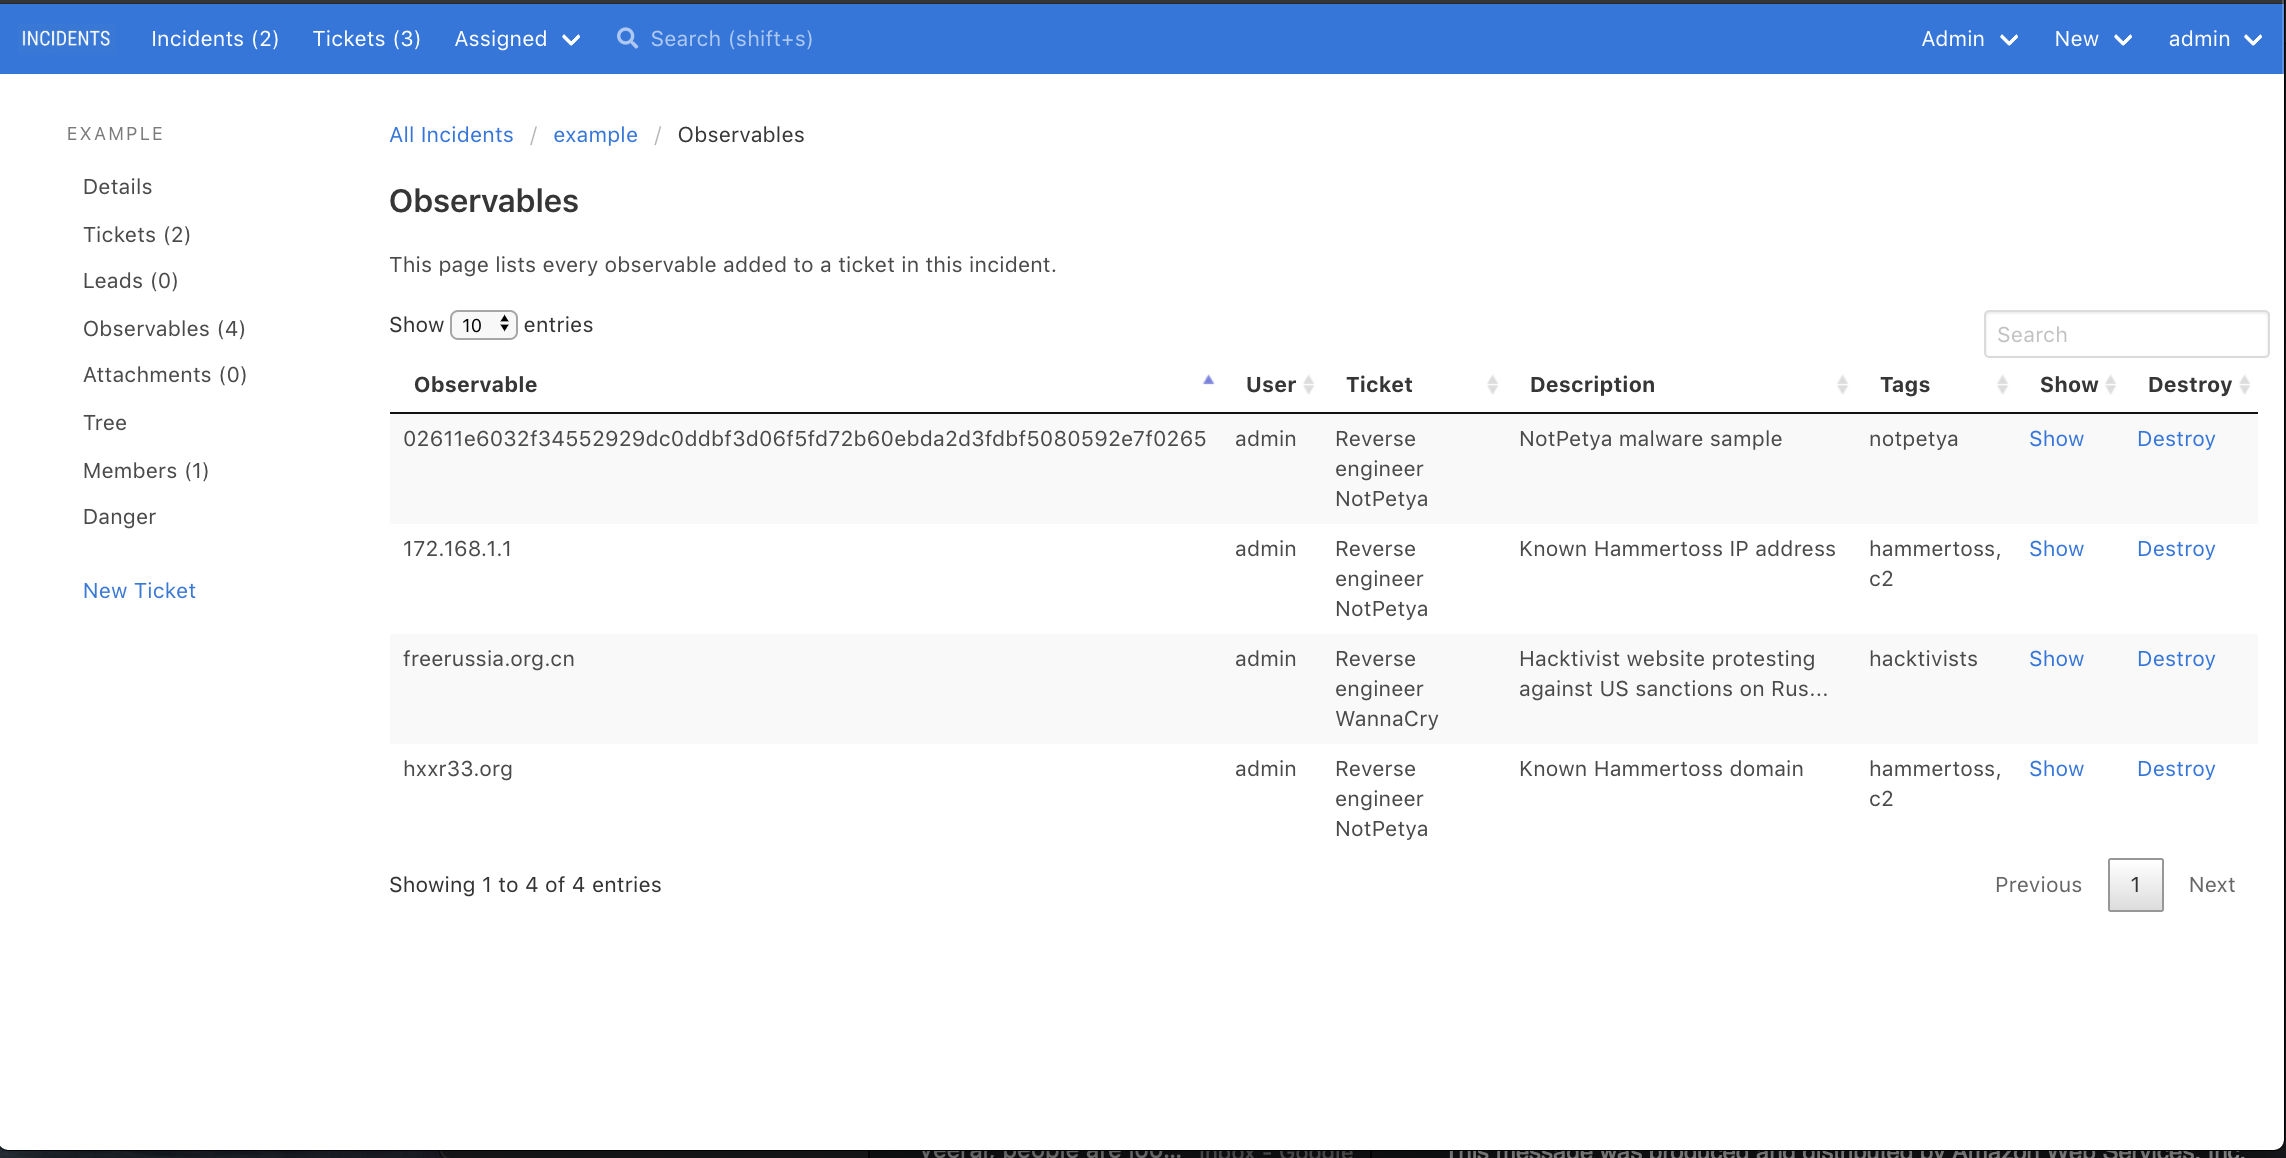This screenshot has width=2286, height=1158.
Task: Open Tickets (2) in the sidebar
Action: click(x=137, y=234)
